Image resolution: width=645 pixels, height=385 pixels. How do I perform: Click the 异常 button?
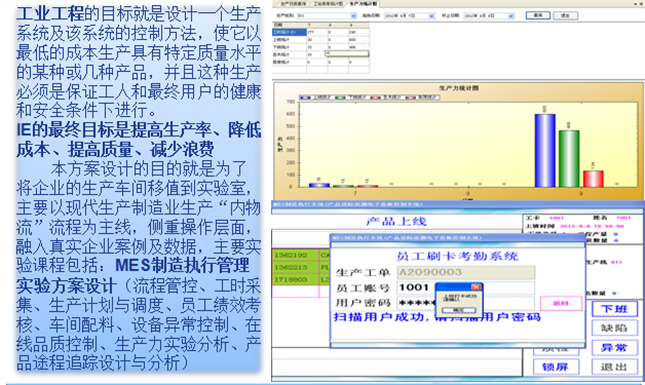(614, 348)
